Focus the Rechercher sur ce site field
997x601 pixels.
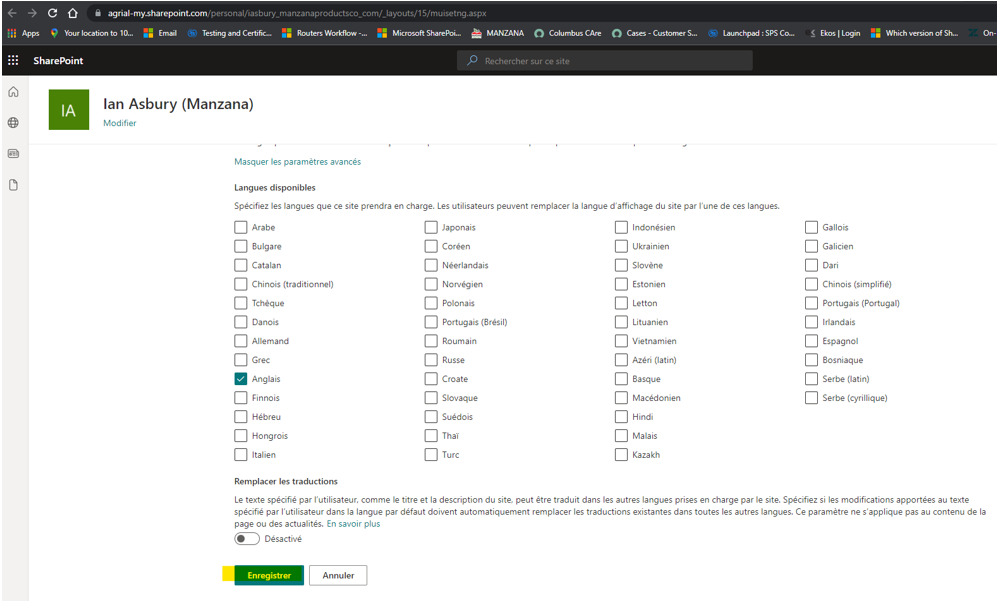click(605, 61)
